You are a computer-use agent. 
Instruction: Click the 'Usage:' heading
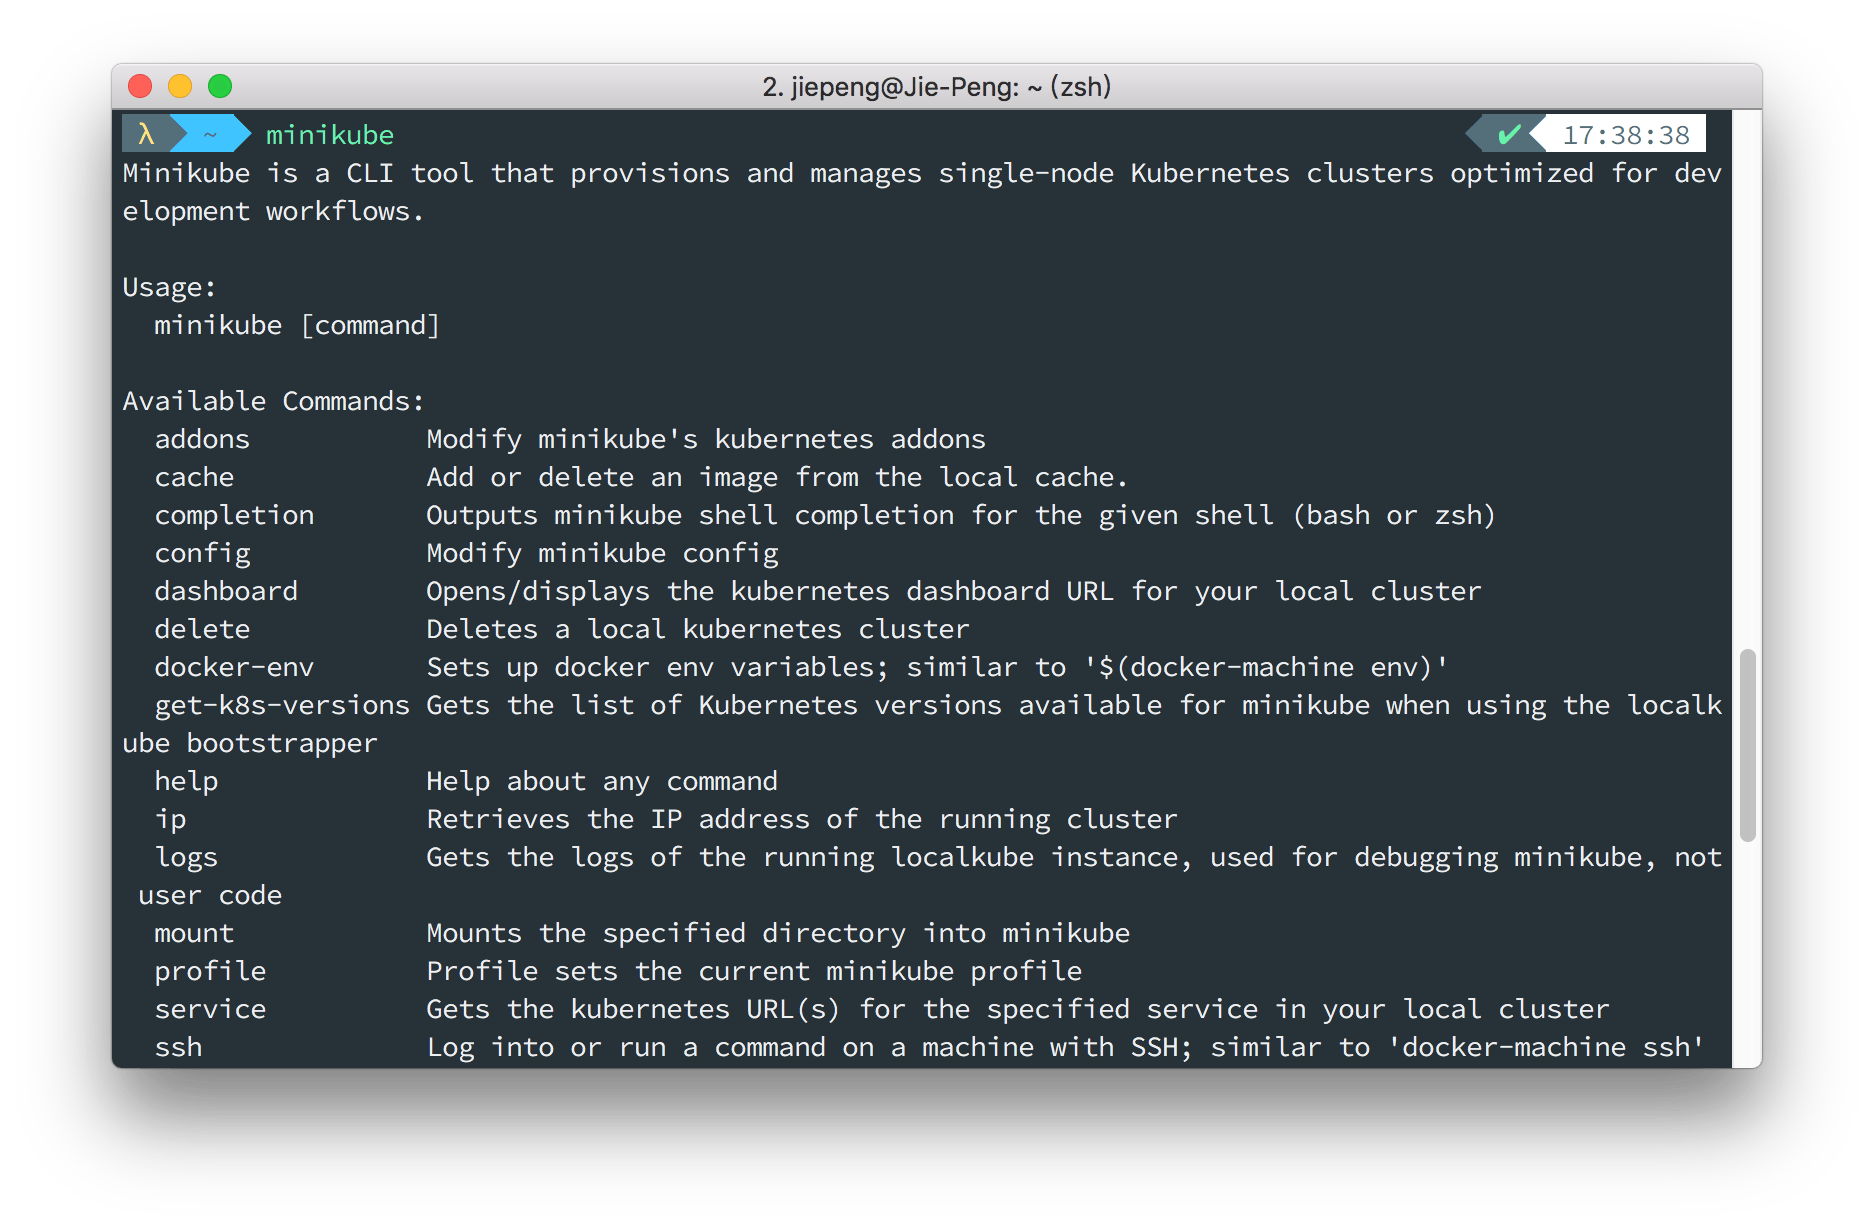tap(169, 288)
